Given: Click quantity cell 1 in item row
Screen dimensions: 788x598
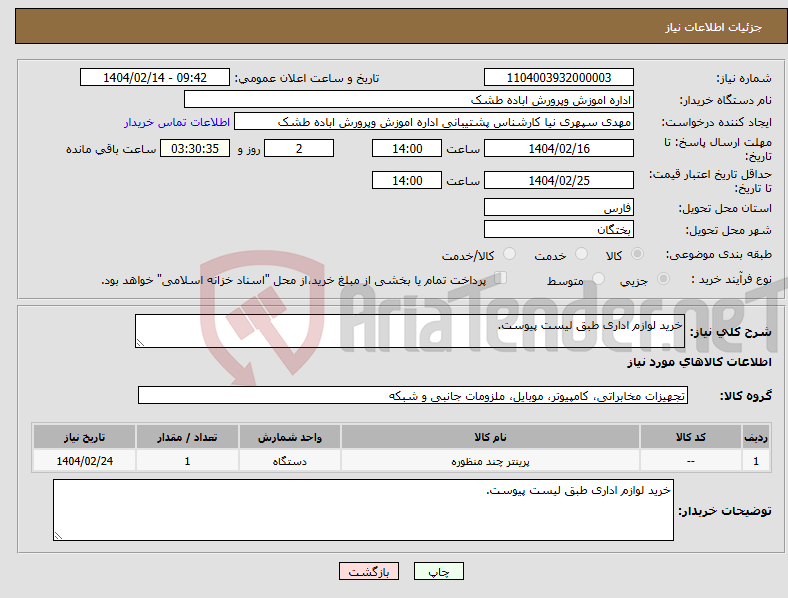Looking at the screenshot, I should (x=187, y=461).
